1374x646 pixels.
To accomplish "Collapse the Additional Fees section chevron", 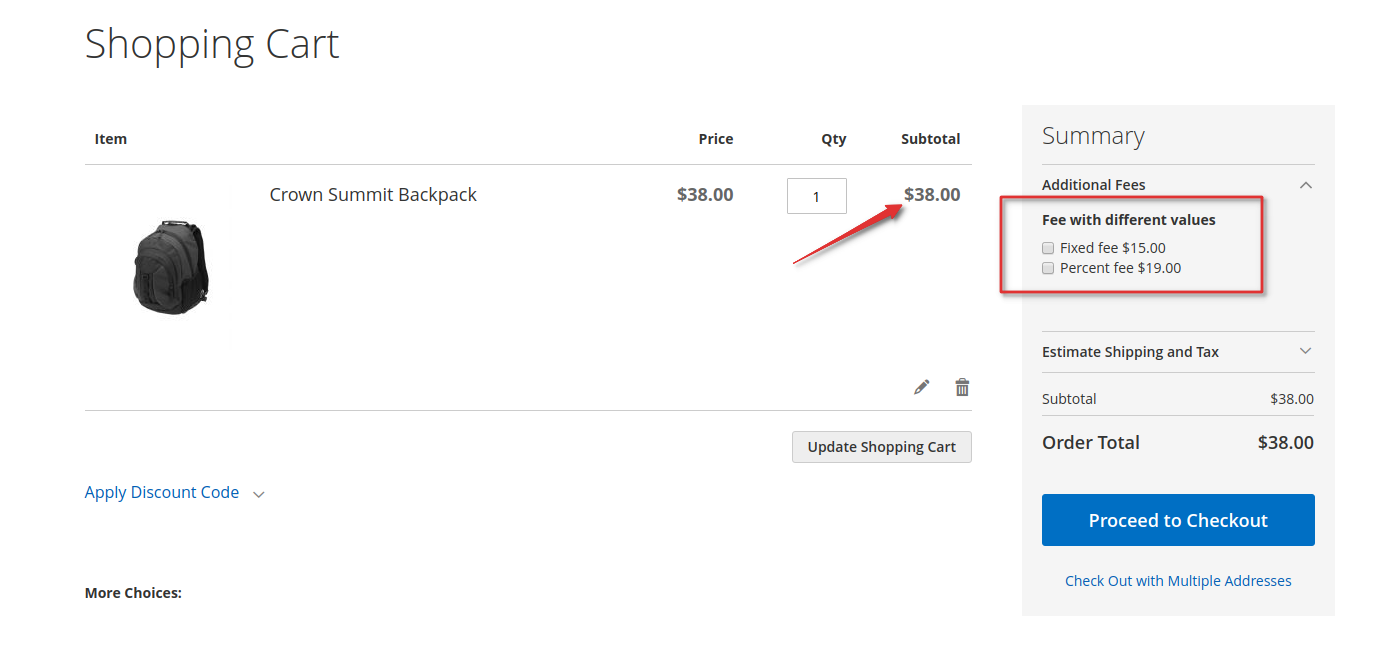I will pyautogui.click(x=1305, y=185).
